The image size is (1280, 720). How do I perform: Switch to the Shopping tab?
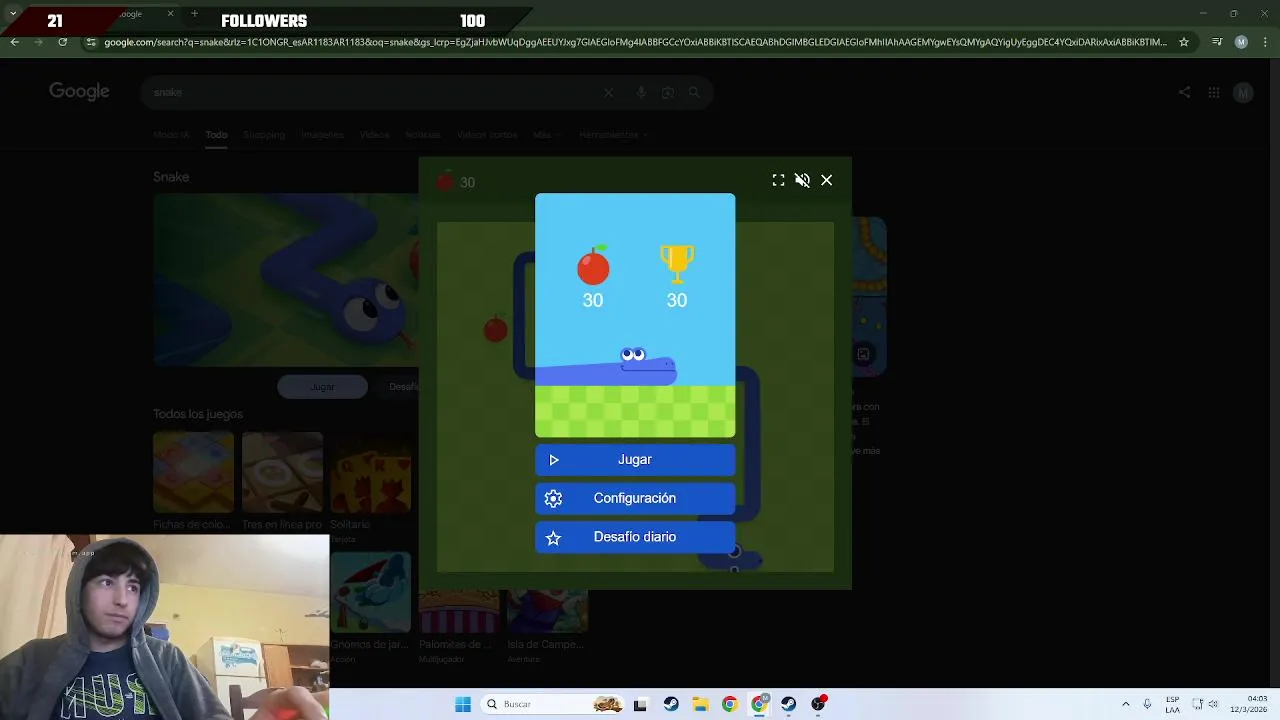(x=264, y=135)
